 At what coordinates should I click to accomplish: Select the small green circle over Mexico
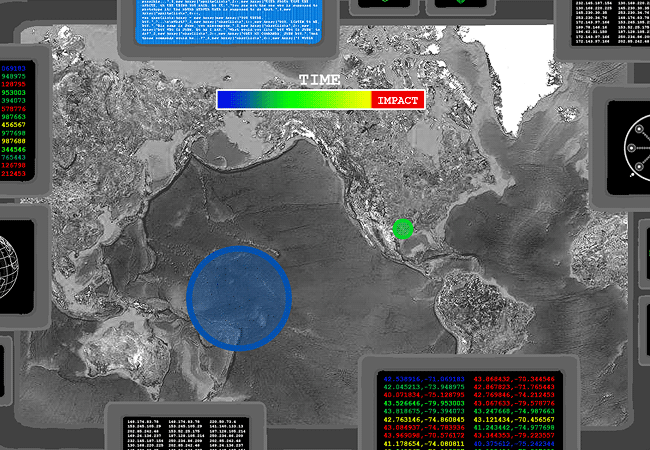402,229
